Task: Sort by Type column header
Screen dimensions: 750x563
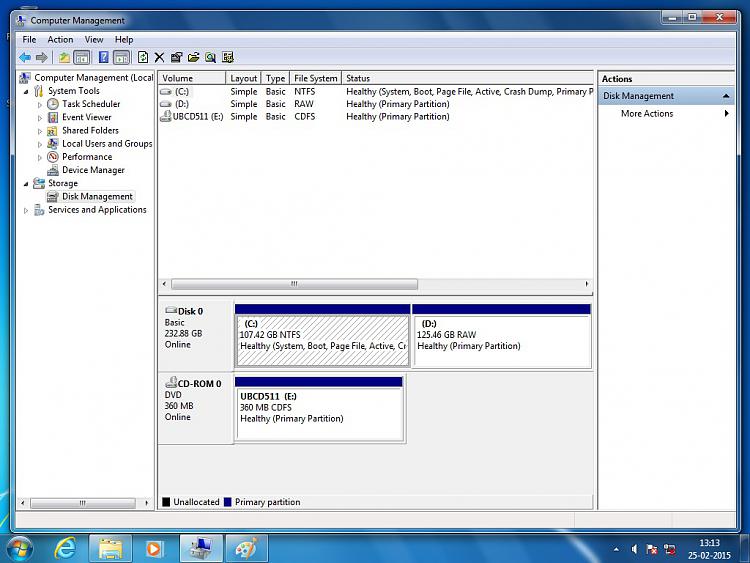Action: pos(276,78)
